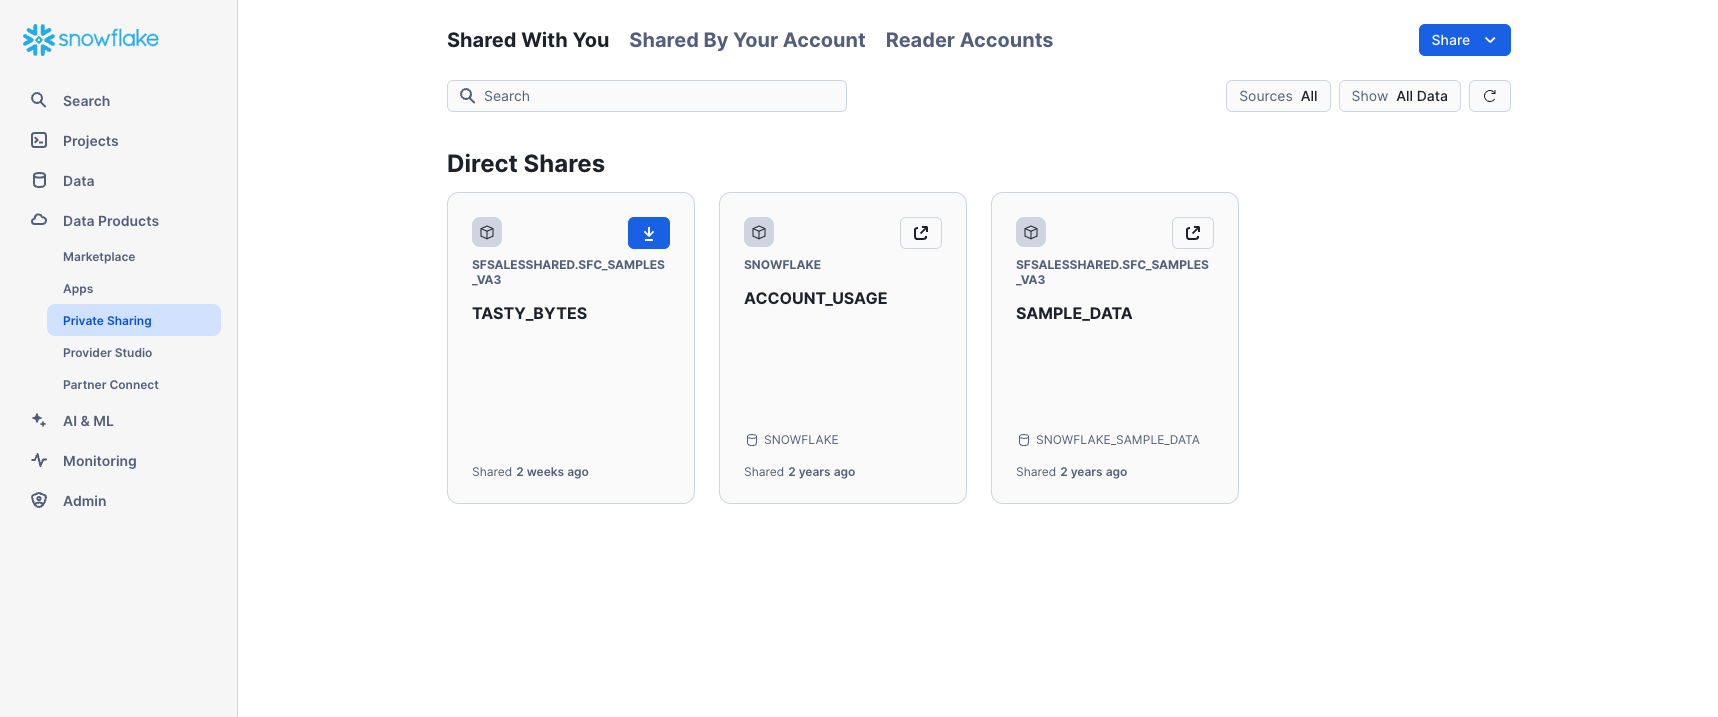Click SNOWFLAKE_SAMPLE_DATA database name
The image size is (1718, 717).
(1118, 440)
